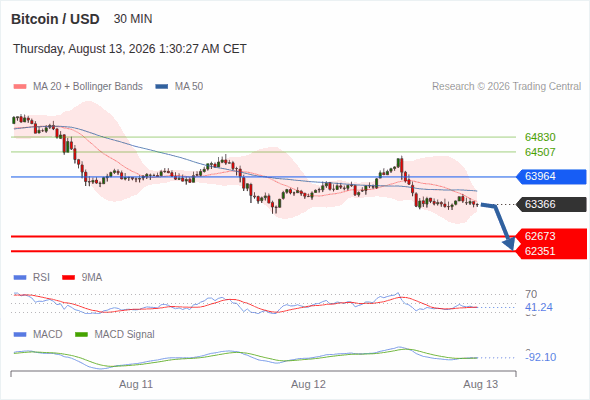This screenshot has width=590, height=400.
Task: Click the red 62673 support price tag
Action: pos(552,236)
